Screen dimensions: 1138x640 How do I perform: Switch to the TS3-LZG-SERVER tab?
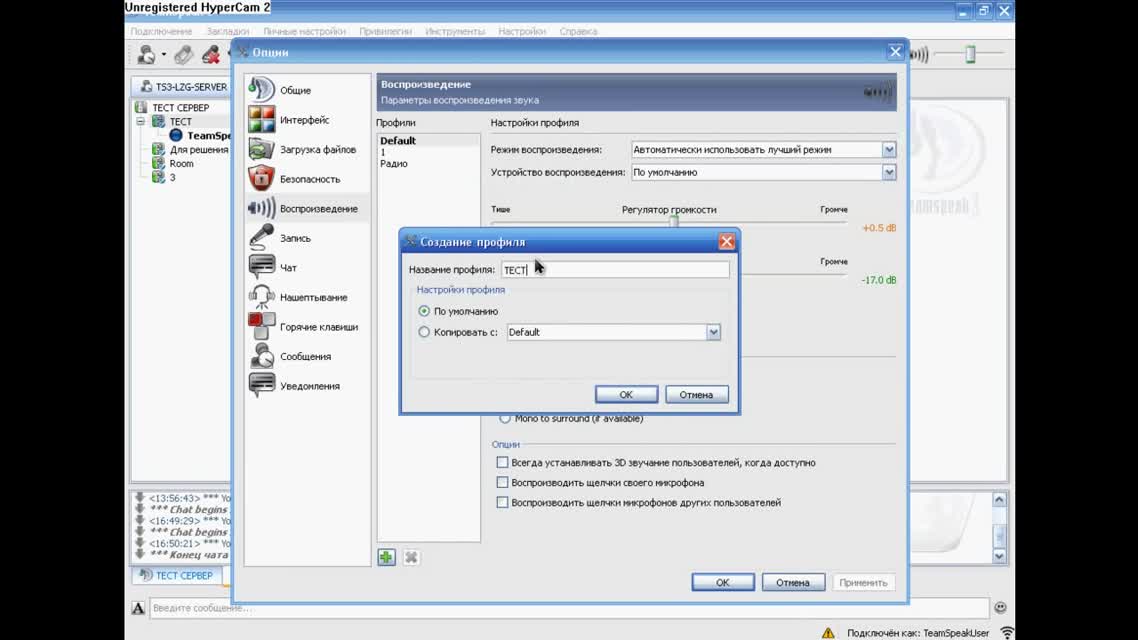click(183, 86)
